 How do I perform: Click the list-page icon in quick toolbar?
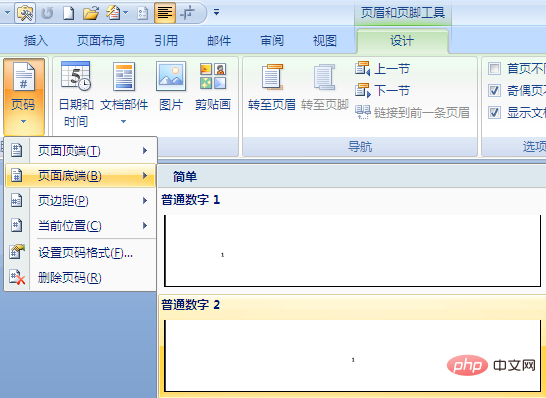click(x=143, y=13)
